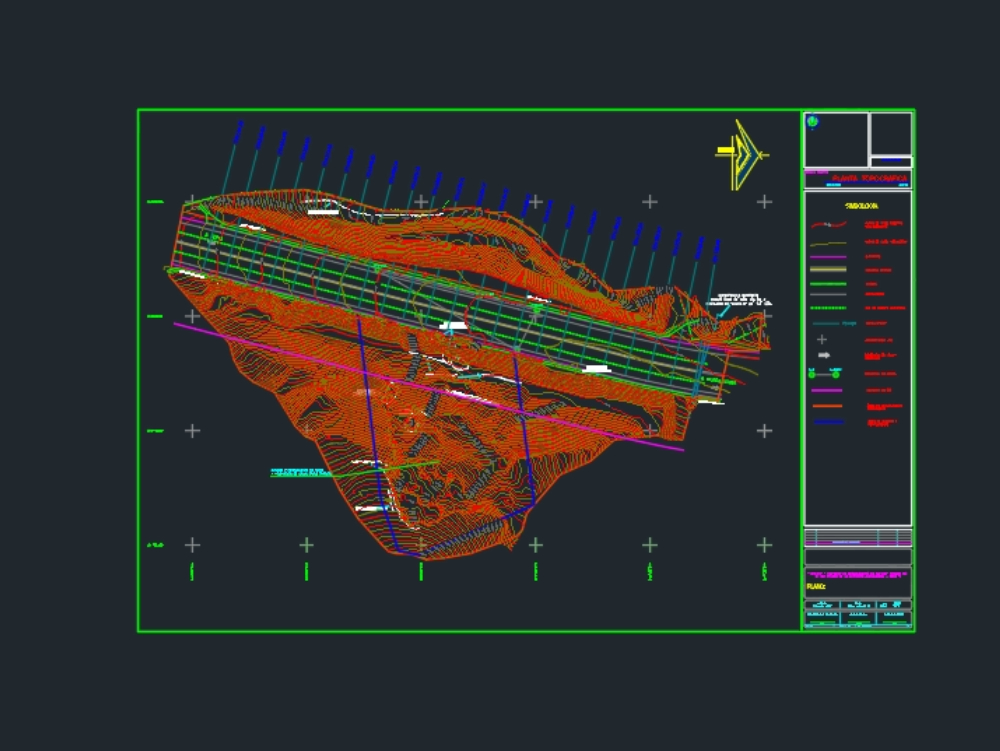Select the magenta project title text
This screenshot has height=751, width=1000.
(856, 574)
